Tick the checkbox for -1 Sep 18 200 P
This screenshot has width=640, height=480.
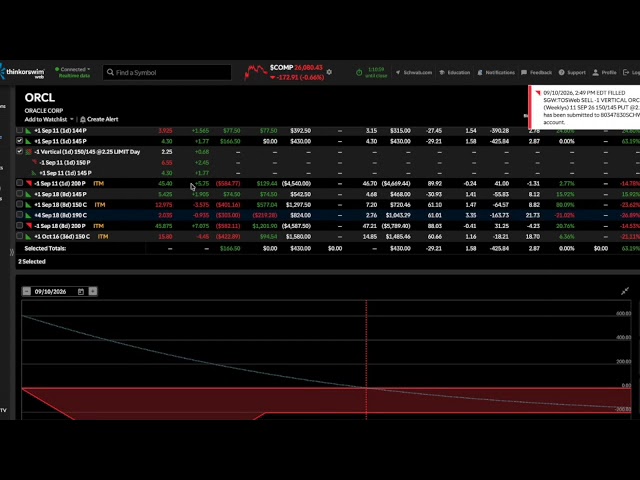click(x=19, y=225)
